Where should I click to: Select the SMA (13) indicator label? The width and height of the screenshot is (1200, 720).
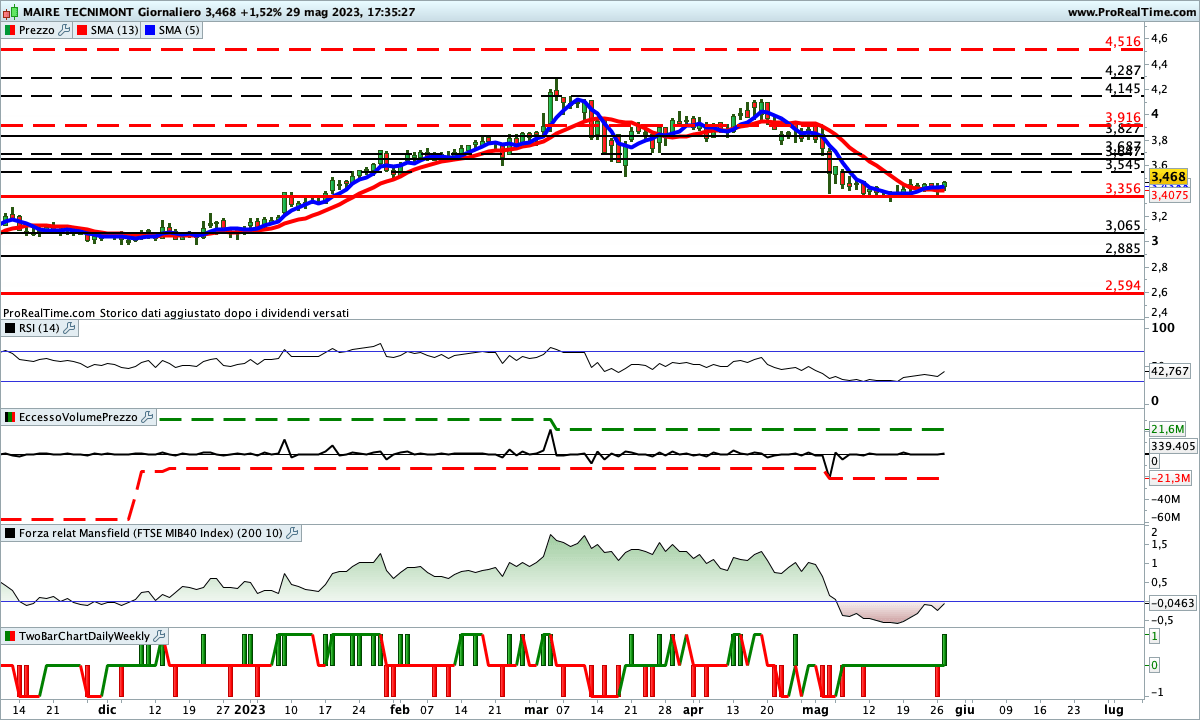(x=114, y=30)
